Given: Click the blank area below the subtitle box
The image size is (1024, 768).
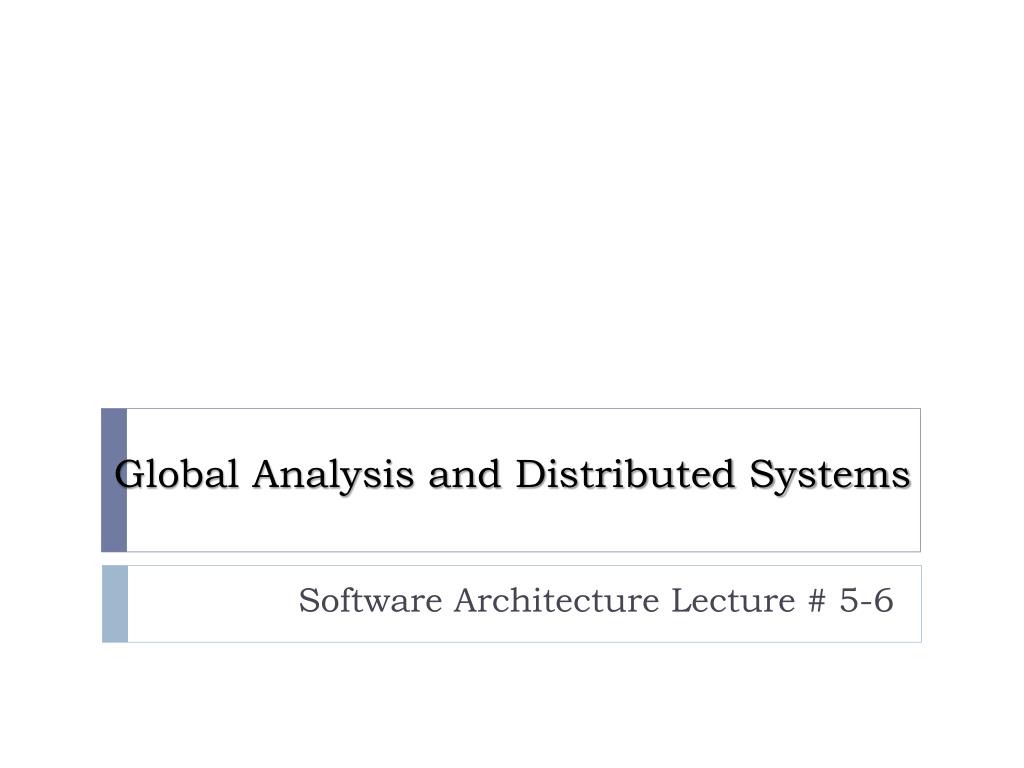Looking at the screenshot, I should [x=512, y=705].
